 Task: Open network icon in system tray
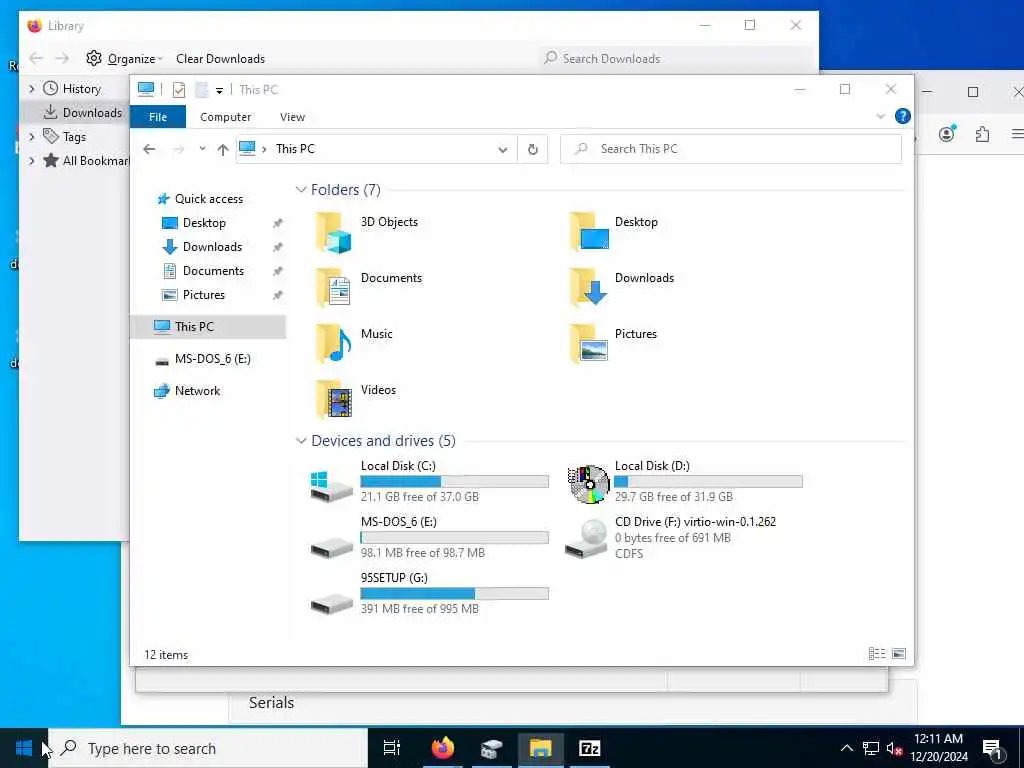click(870, 748)
